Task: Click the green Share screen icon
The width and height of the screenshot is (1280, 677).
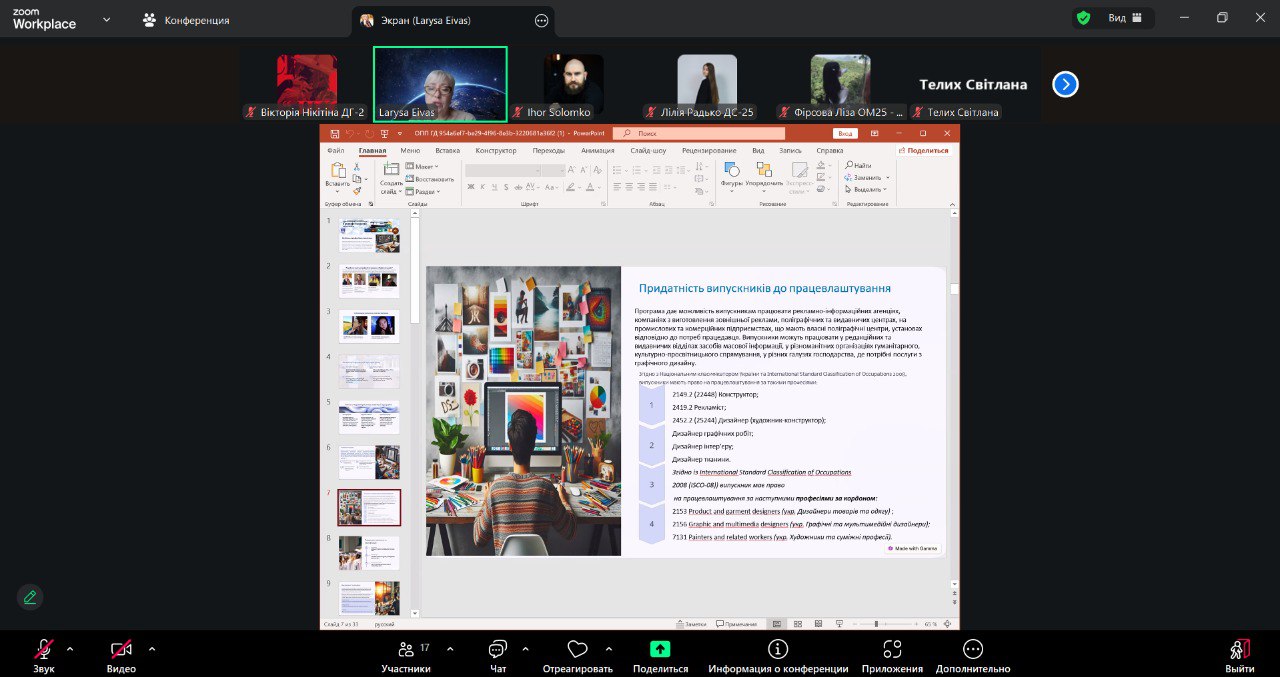Action: point(660,649)
